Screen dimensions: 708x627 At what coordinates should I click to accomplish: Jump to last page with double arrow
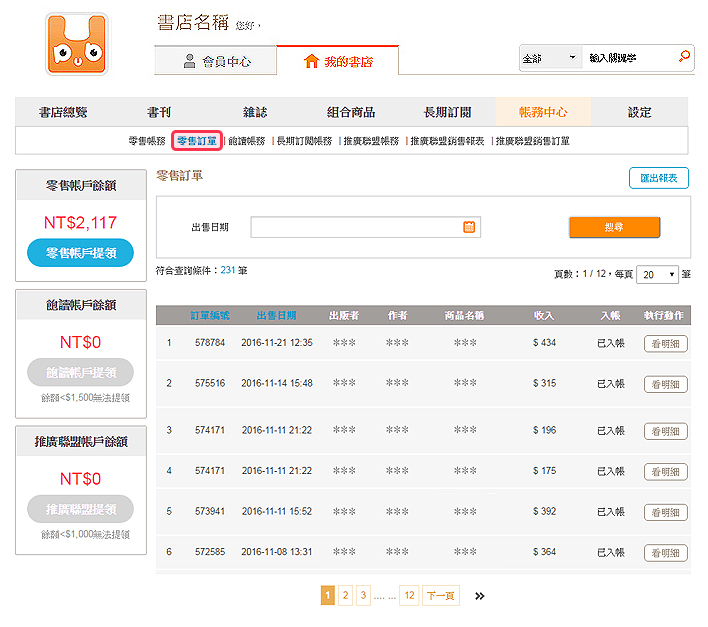480,596
